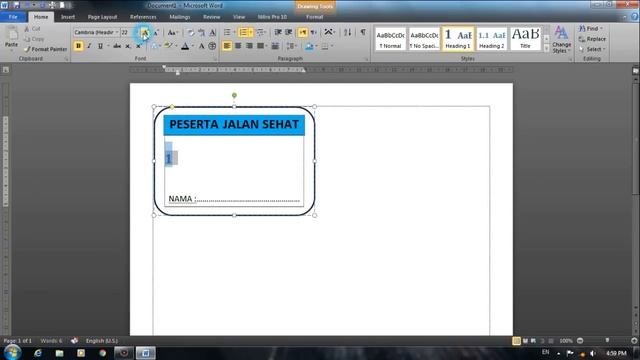Image resolution: width=640 pixels, height=360 pixels.
Task: Click the Replace button
Action: pyautogui.click(x=592, y=39)
